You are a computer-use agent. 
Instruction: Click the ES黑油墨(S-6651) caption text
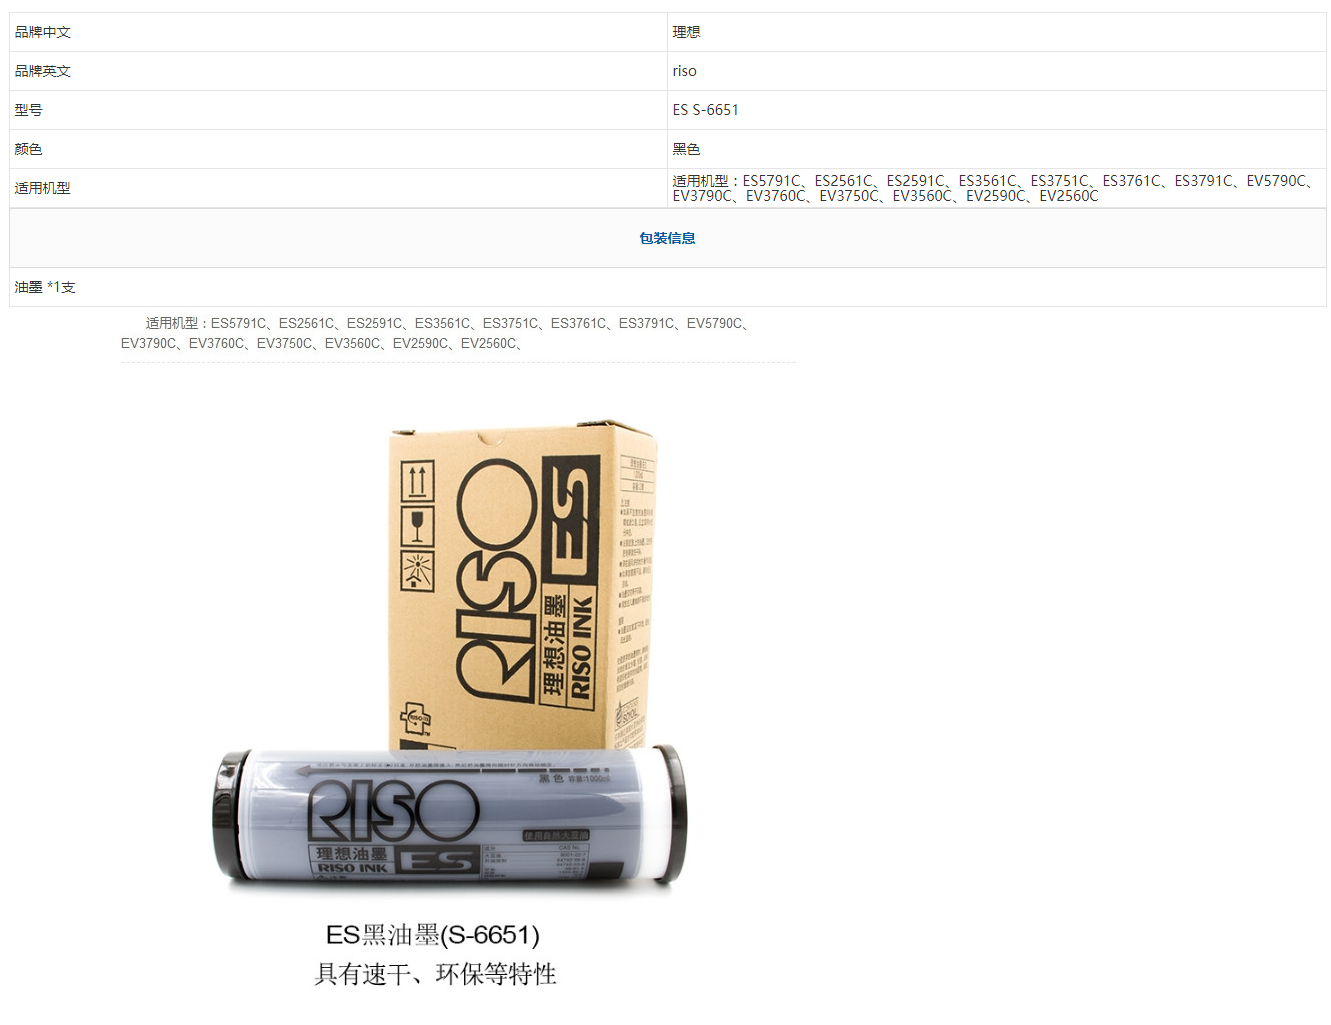click(x=433, y=935)
